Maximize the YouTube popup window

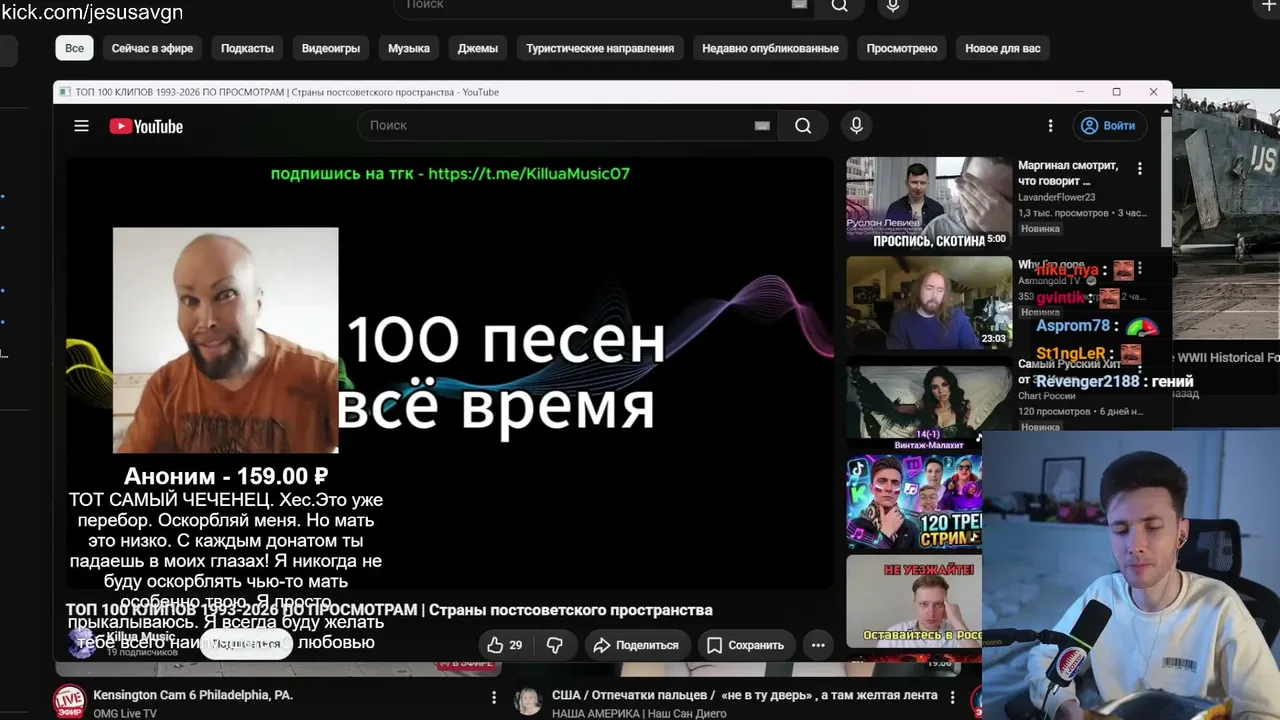[1117, 92]
